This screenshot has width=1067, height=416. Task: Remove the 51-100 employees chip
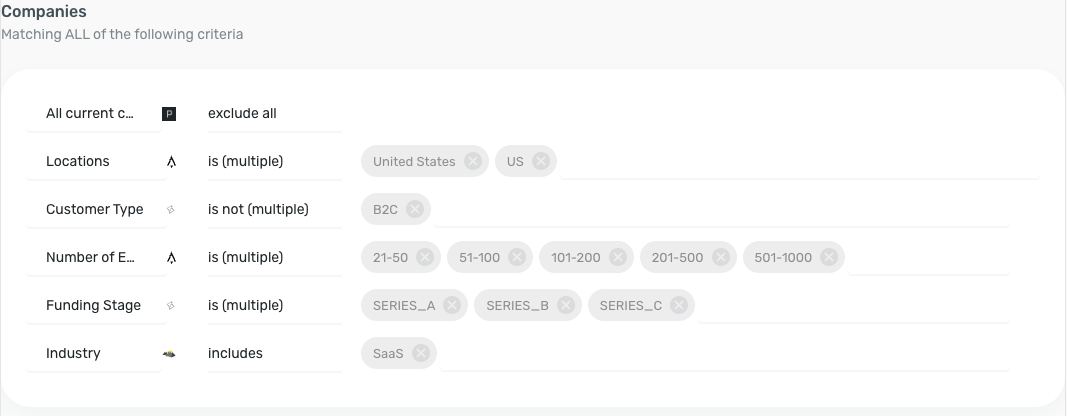tap(517, 257)
